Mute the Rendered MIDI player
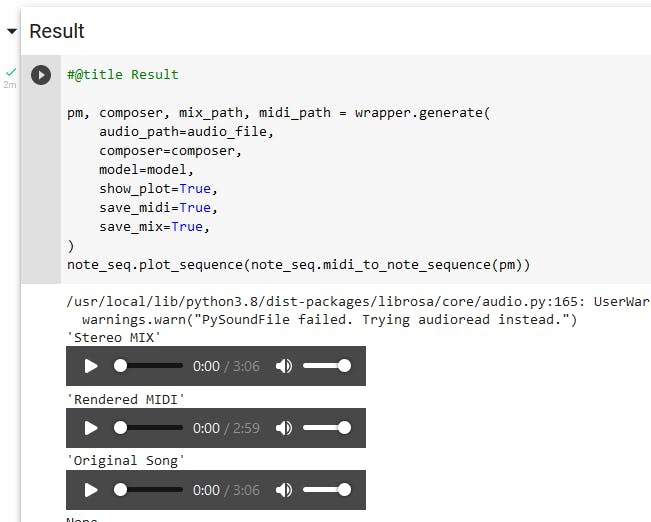The width and height of the screenshot is (651, 522). tap(284, 428)
